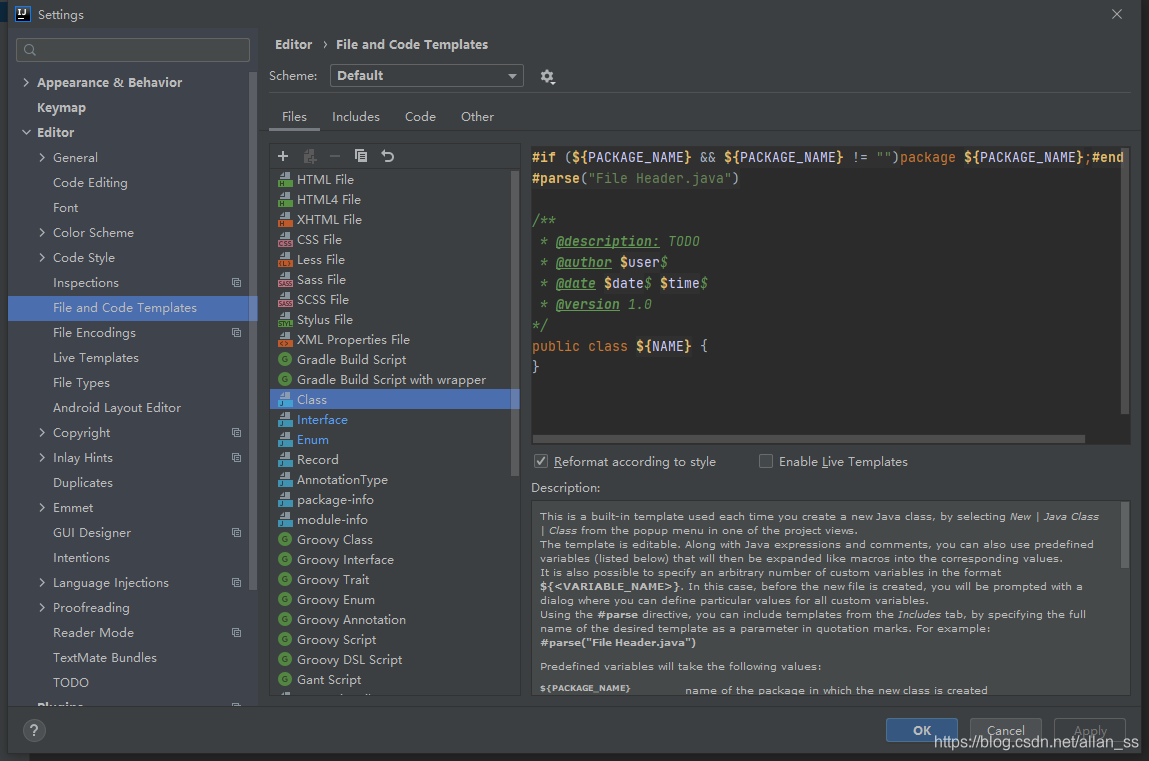This screenshot has width=1149, height=761.
Task: Click the Copyright project-level settings icon
Action: 236,433
